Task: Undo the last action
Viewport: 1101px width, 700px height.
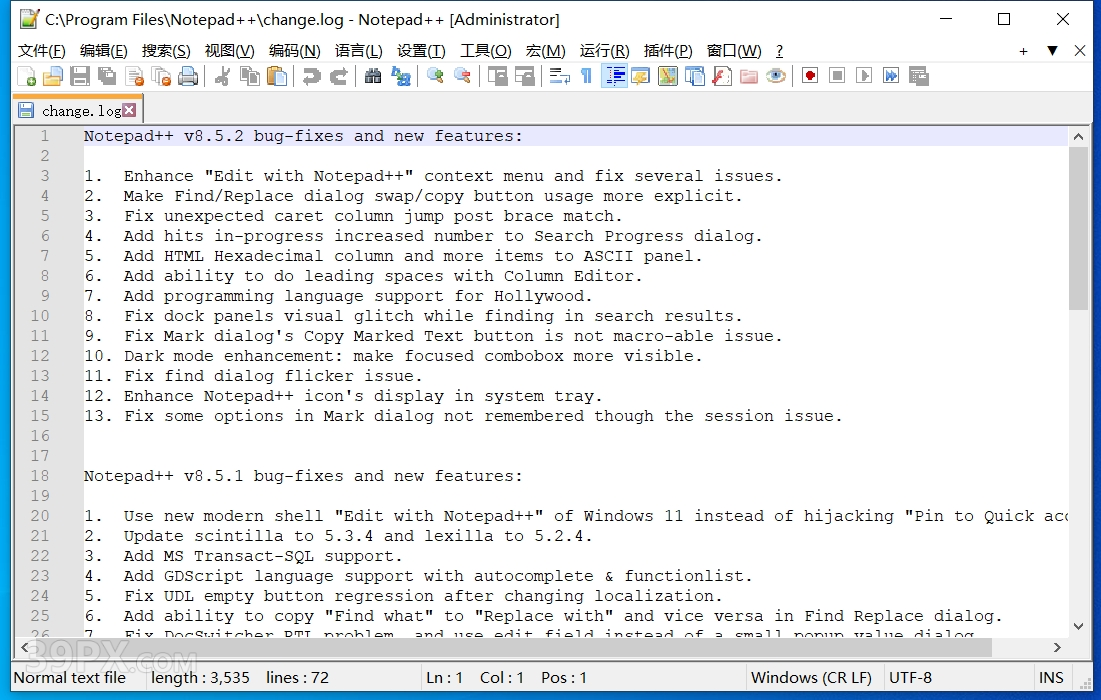Action: [312, 76]
